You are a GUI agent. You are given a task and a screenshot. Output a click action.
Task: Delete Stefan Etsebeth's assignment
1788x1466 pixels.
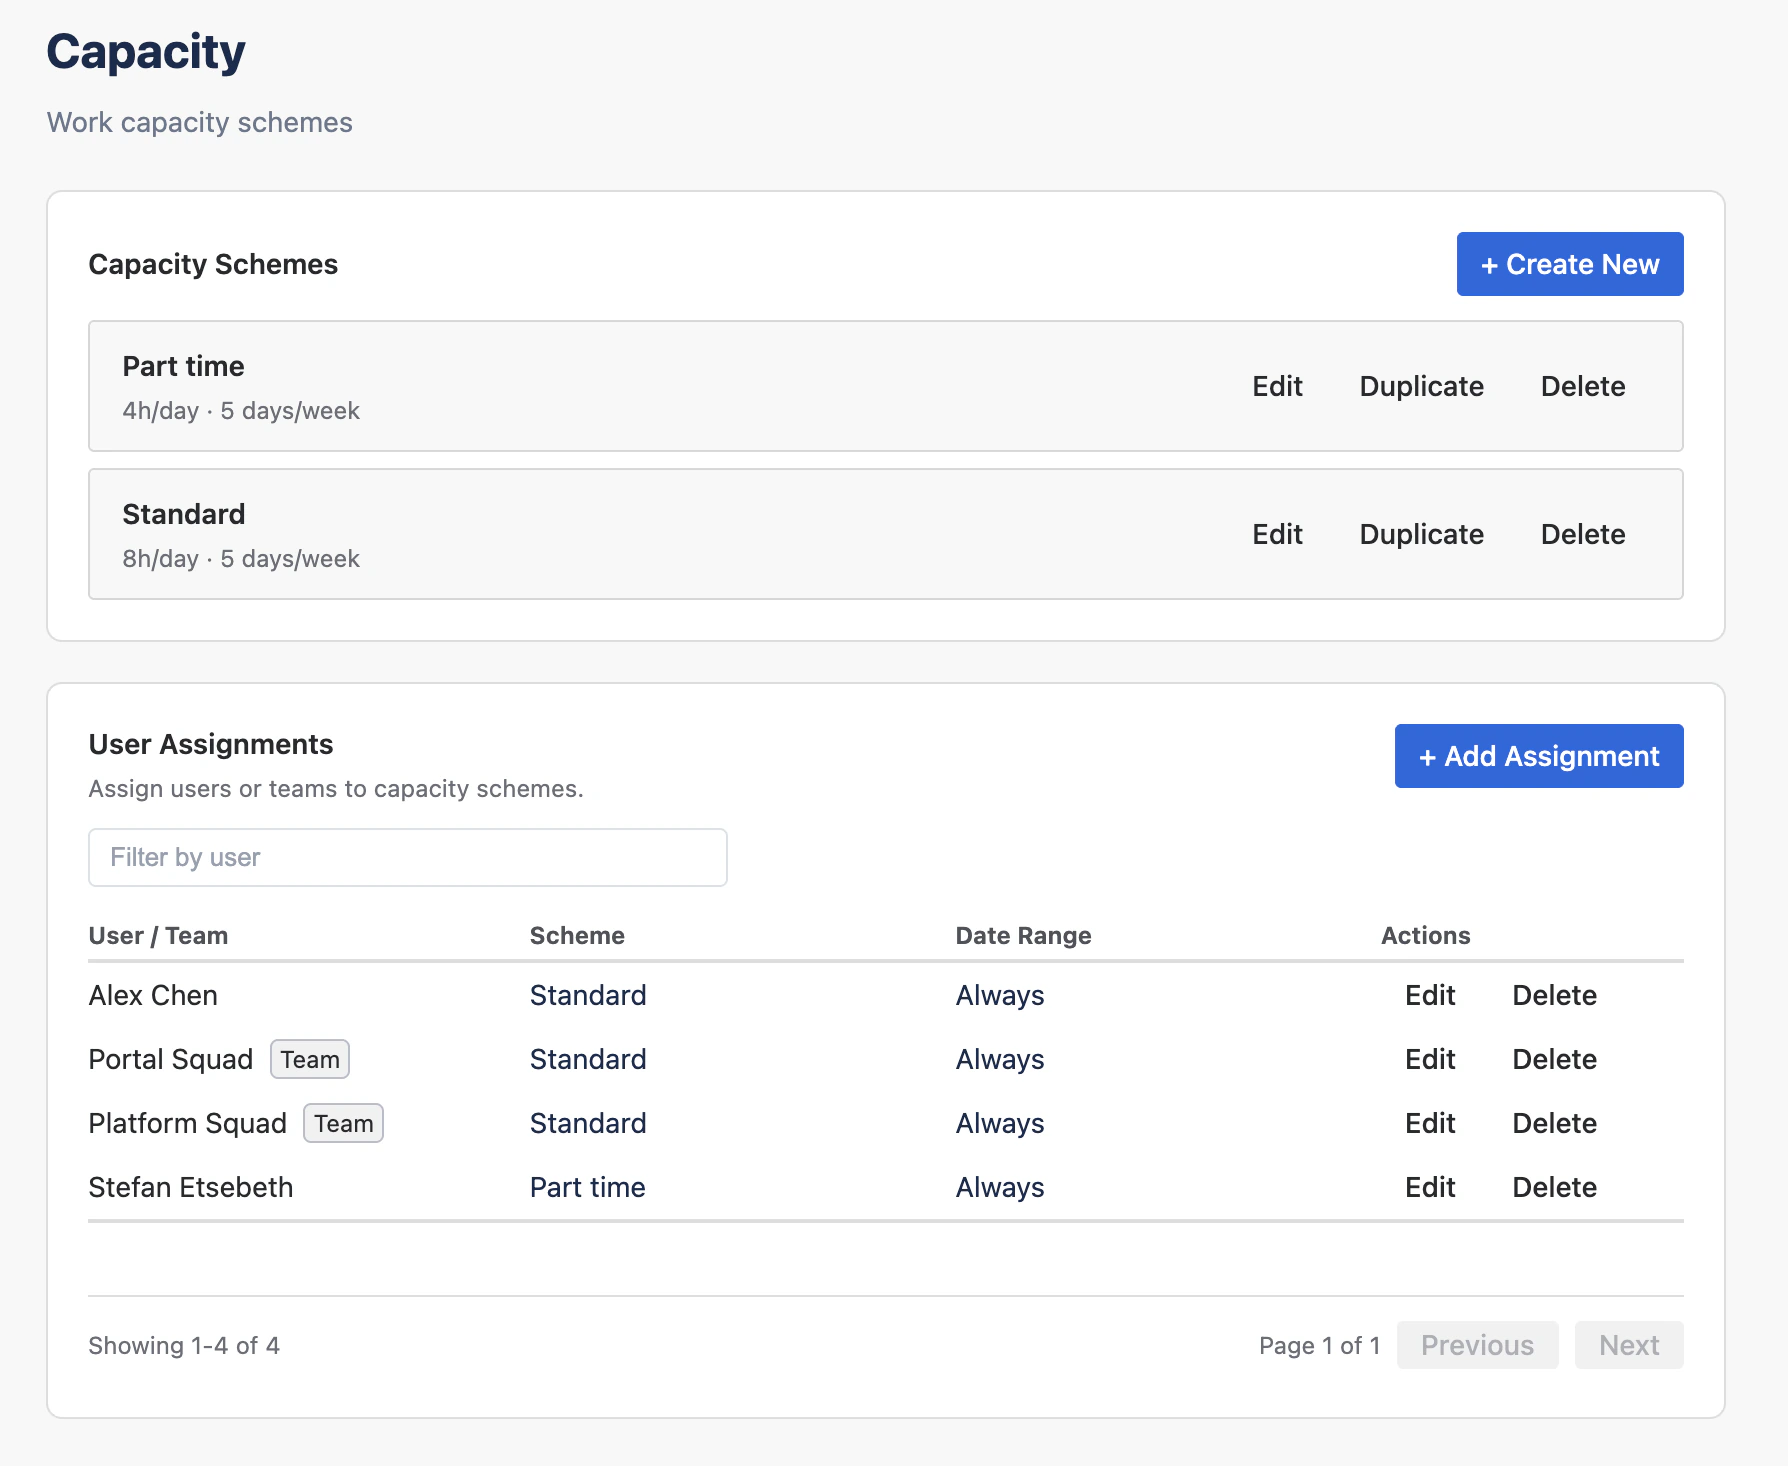point(1554,1187)
